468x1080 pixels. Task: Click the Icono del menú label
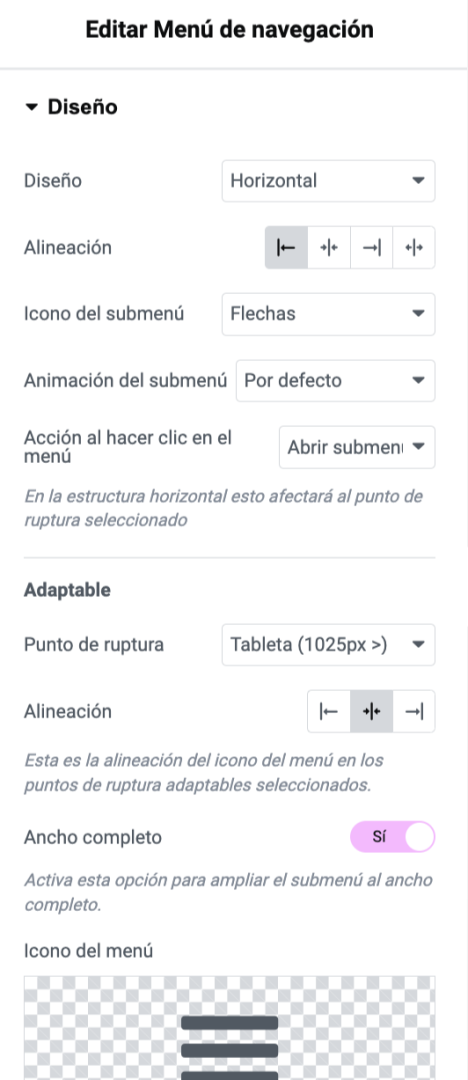click(88, 951)
